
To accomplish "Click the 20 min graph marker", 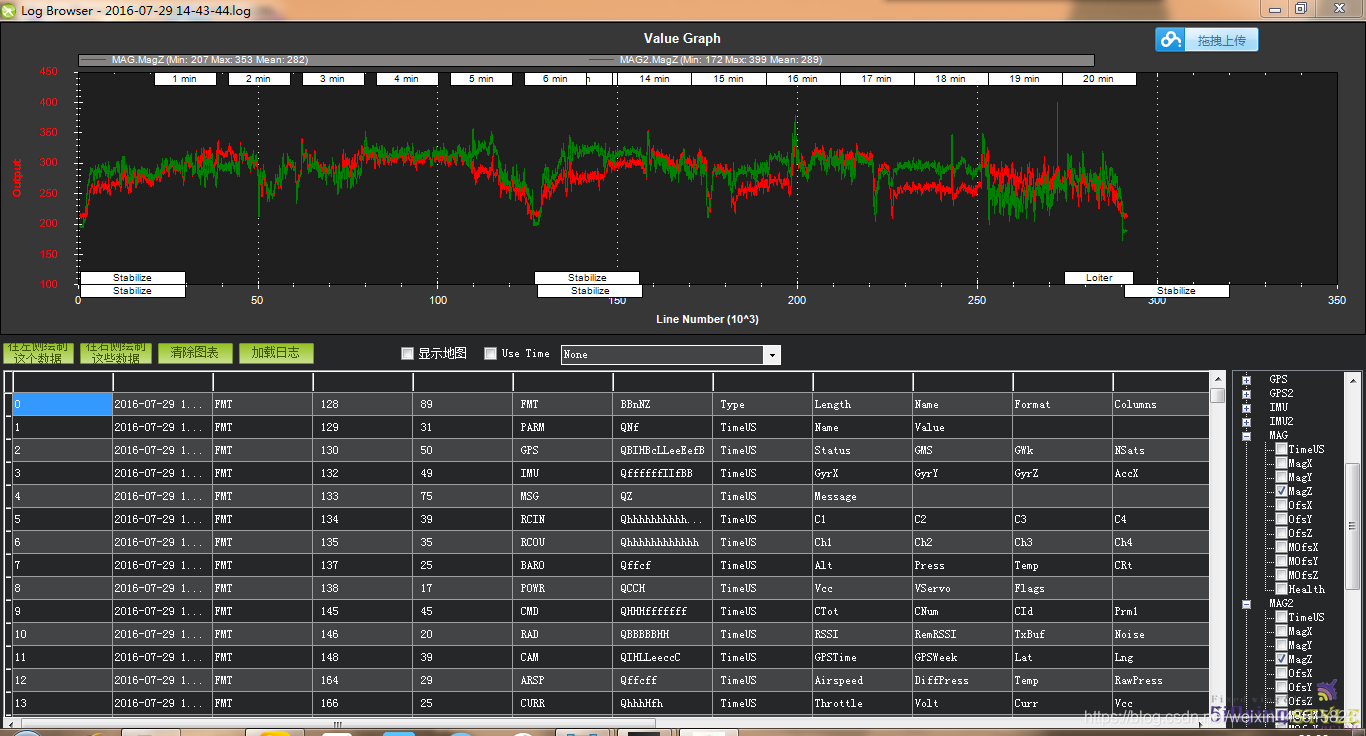I will coord(1098,79).
